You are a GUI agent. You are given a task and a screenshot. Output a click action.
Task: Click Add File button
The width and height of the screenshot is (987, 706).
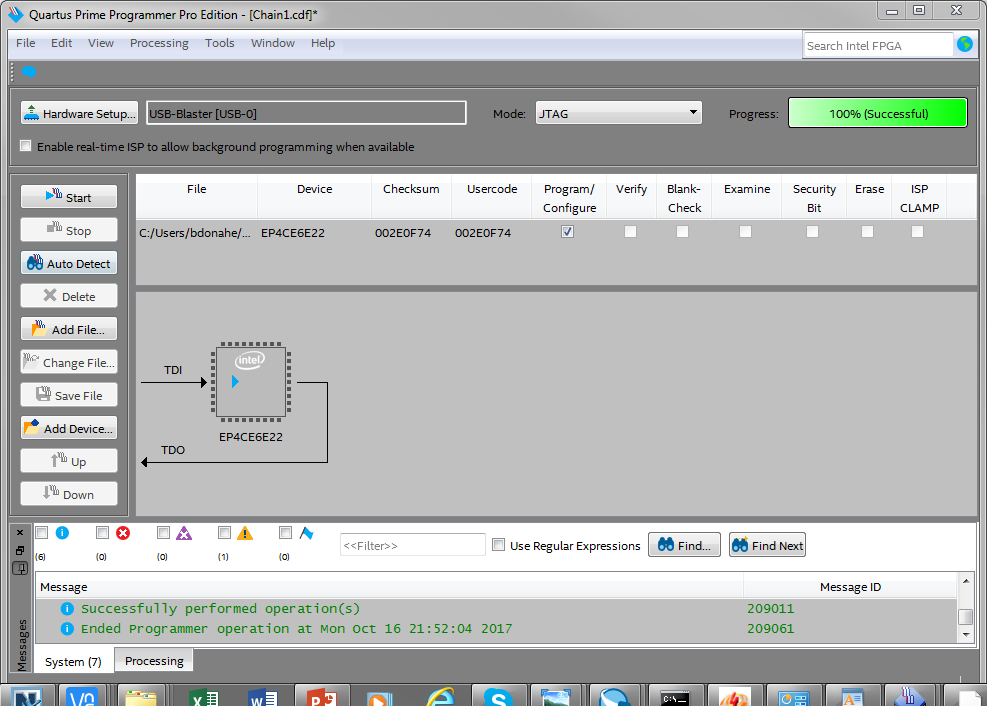click(69, 329)
